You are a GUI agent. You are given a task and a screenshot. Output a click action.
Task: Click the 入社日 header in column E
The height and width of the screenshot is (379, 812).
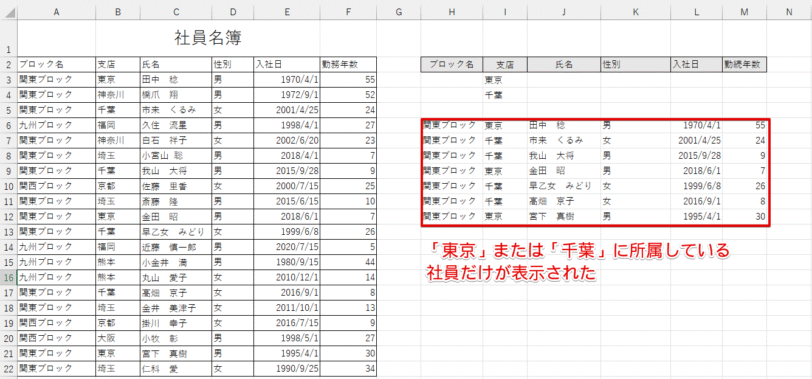tap(286, 65)
